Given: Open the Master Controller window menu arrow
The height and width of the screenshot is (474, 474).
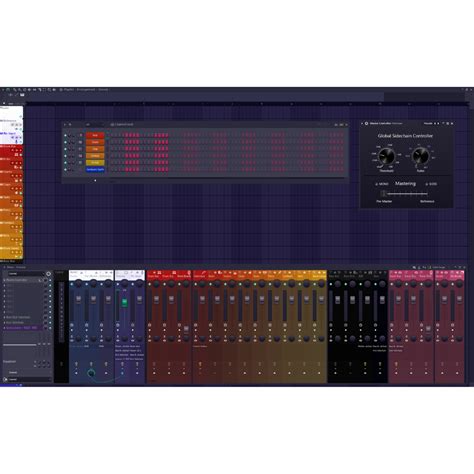Looking at the screenshot, I should click(x=362, y=123).
